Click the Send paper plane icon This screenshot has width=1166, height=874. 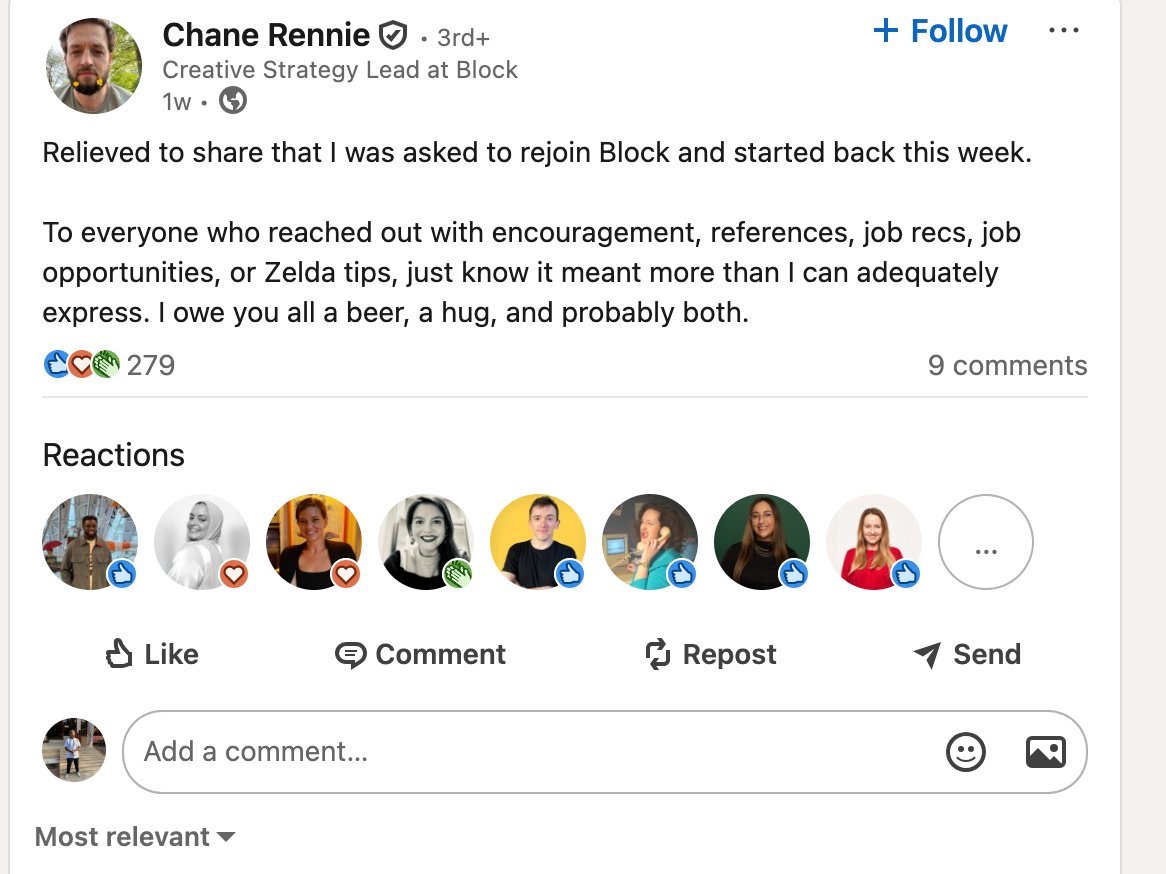click(x=927, y=655)
